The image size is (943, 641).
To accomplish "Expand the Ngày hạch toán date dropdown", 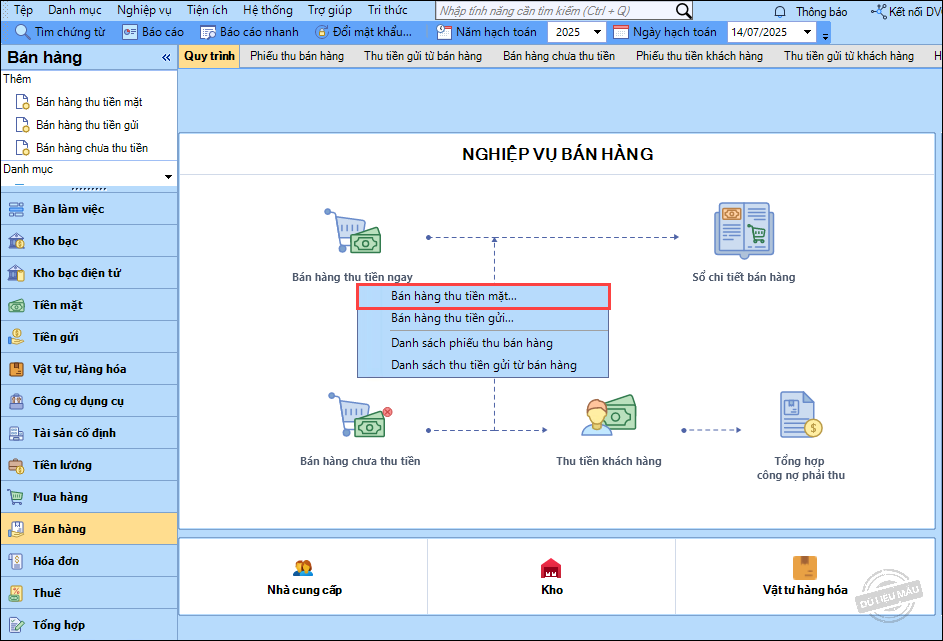I will pyautogui.click(x=808, y=32).
